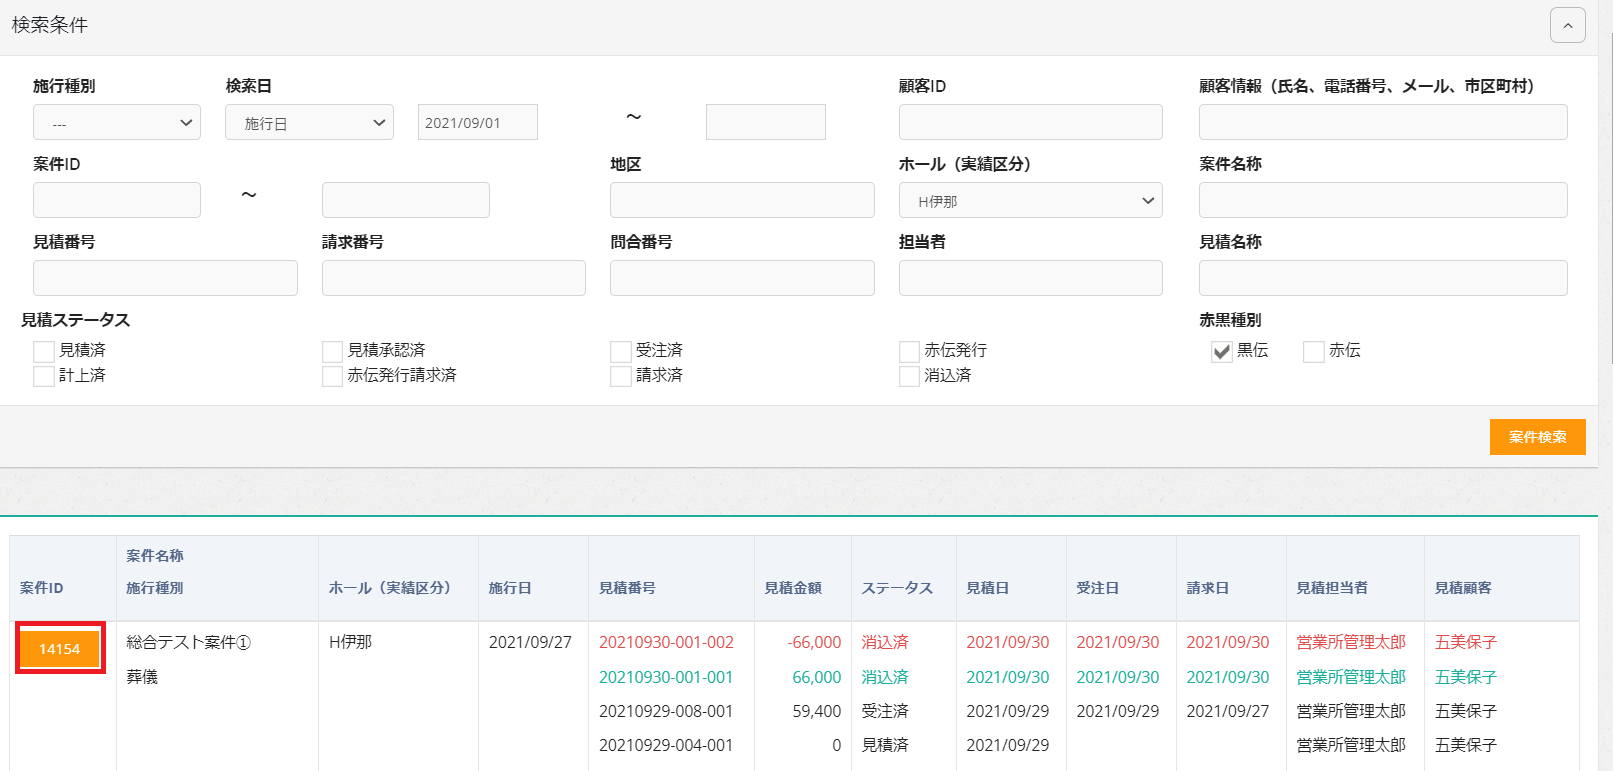Open the 施行種別 dropdown
Image resolution: width=1613 pixels, height=771 pixels.
click(x=117, y=123)
